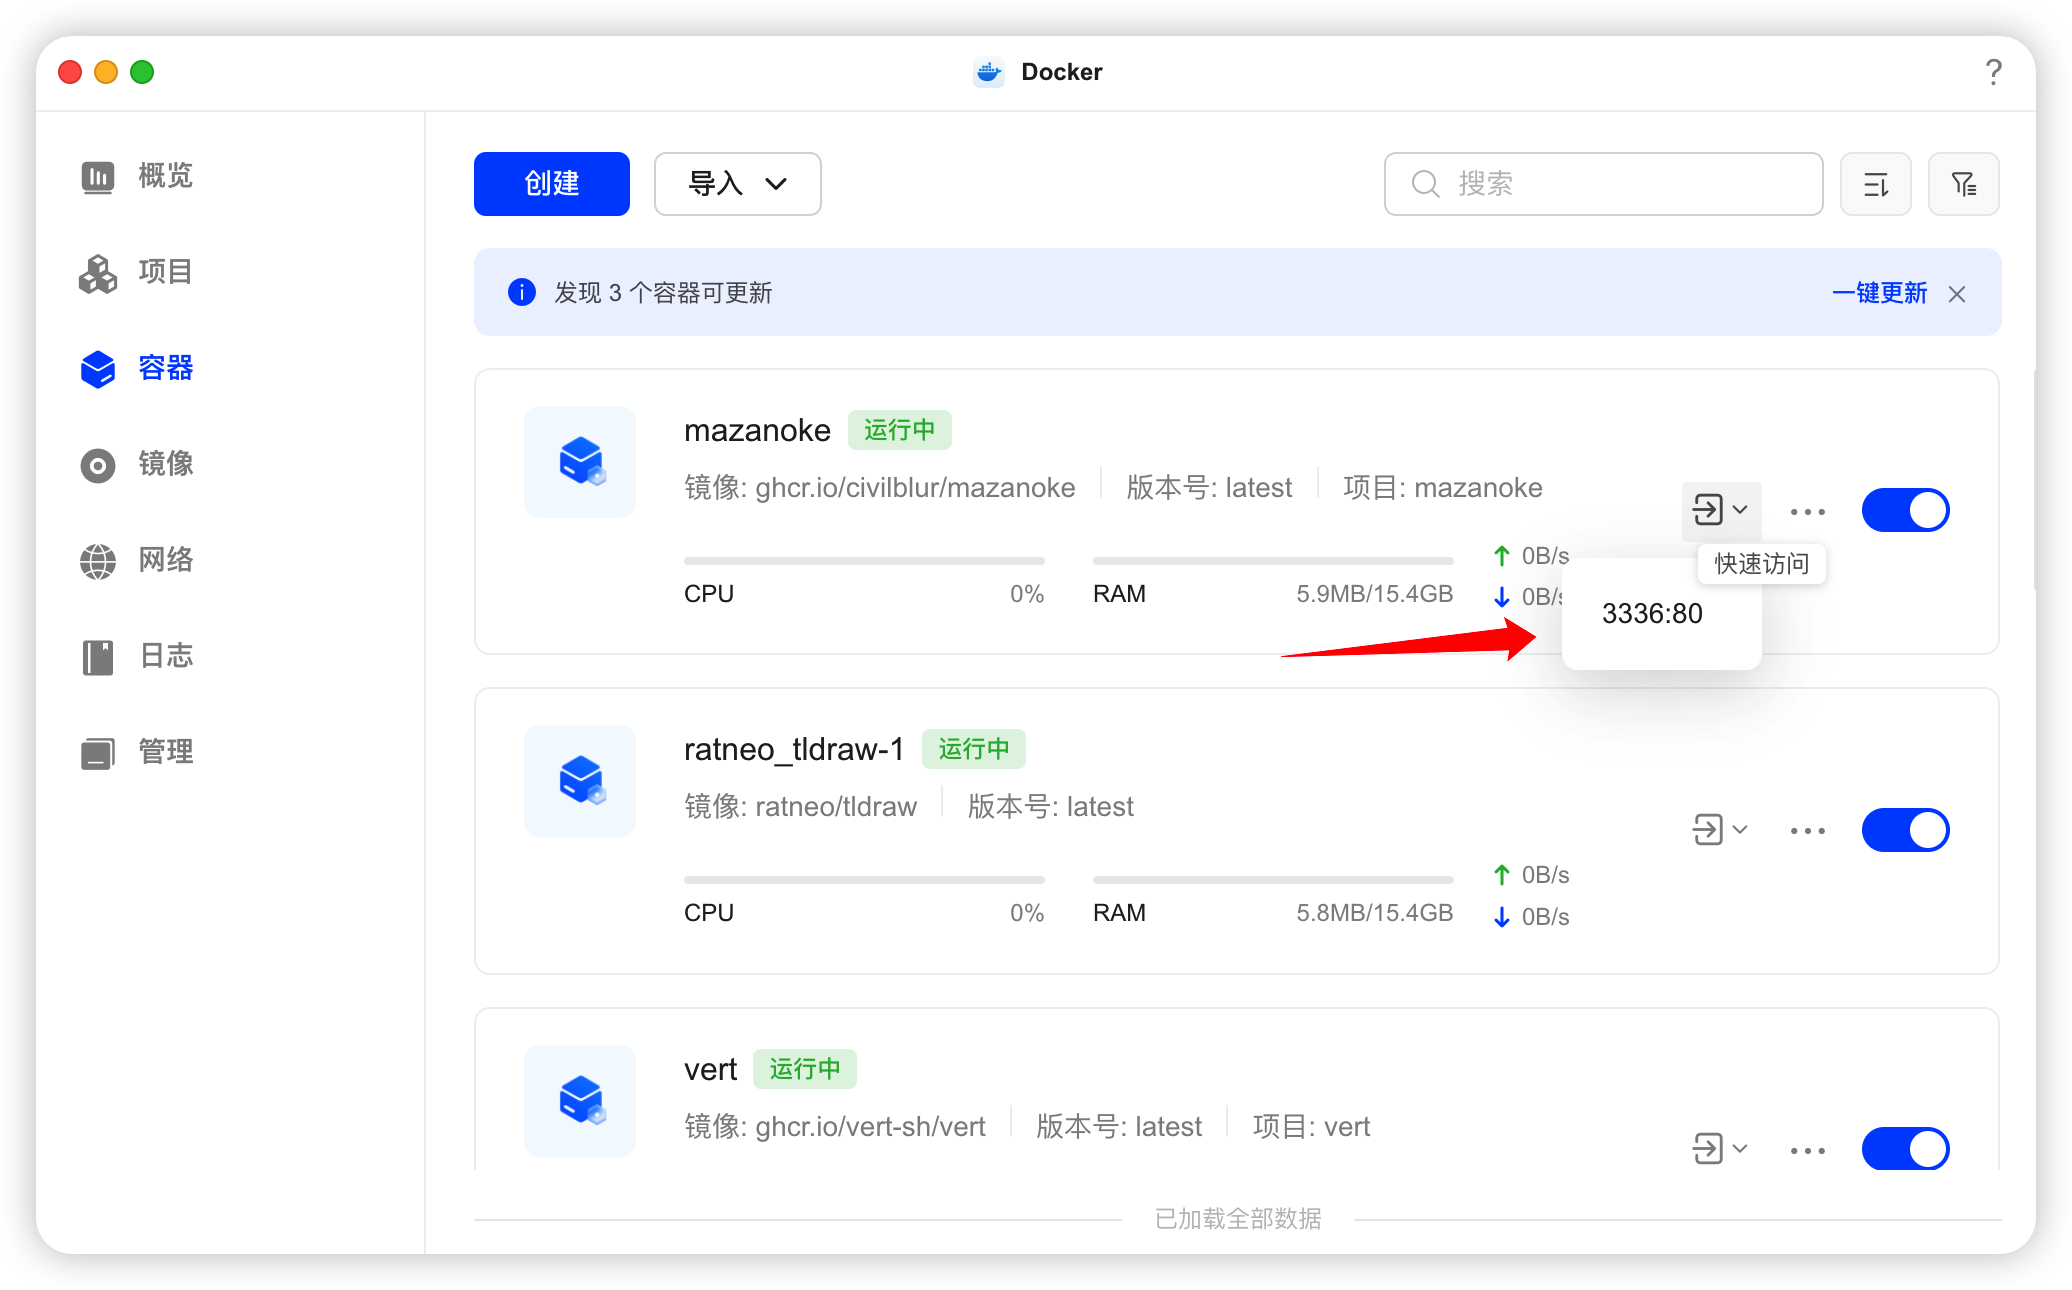This screenshot has width=2072, height=1290.
Task: Toggle the ratneo_tldraw-1 container off
Action: click(1905, 830)
